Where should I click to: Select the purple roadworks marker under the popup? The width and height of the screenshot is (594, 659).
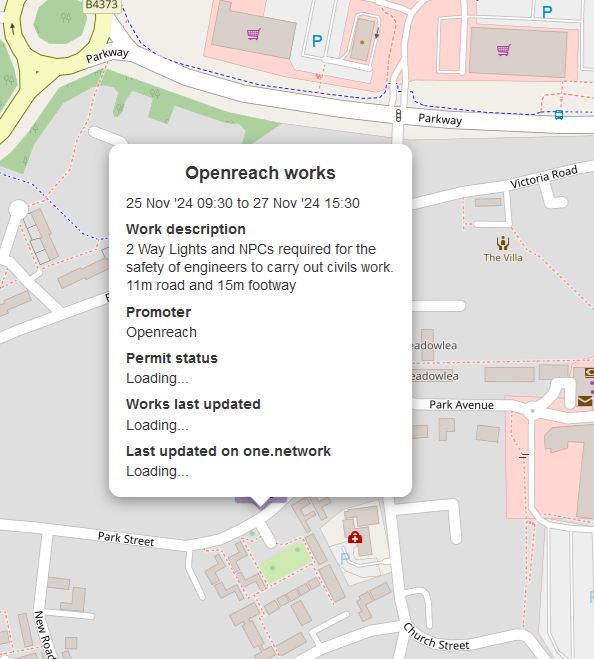[261, 501]
